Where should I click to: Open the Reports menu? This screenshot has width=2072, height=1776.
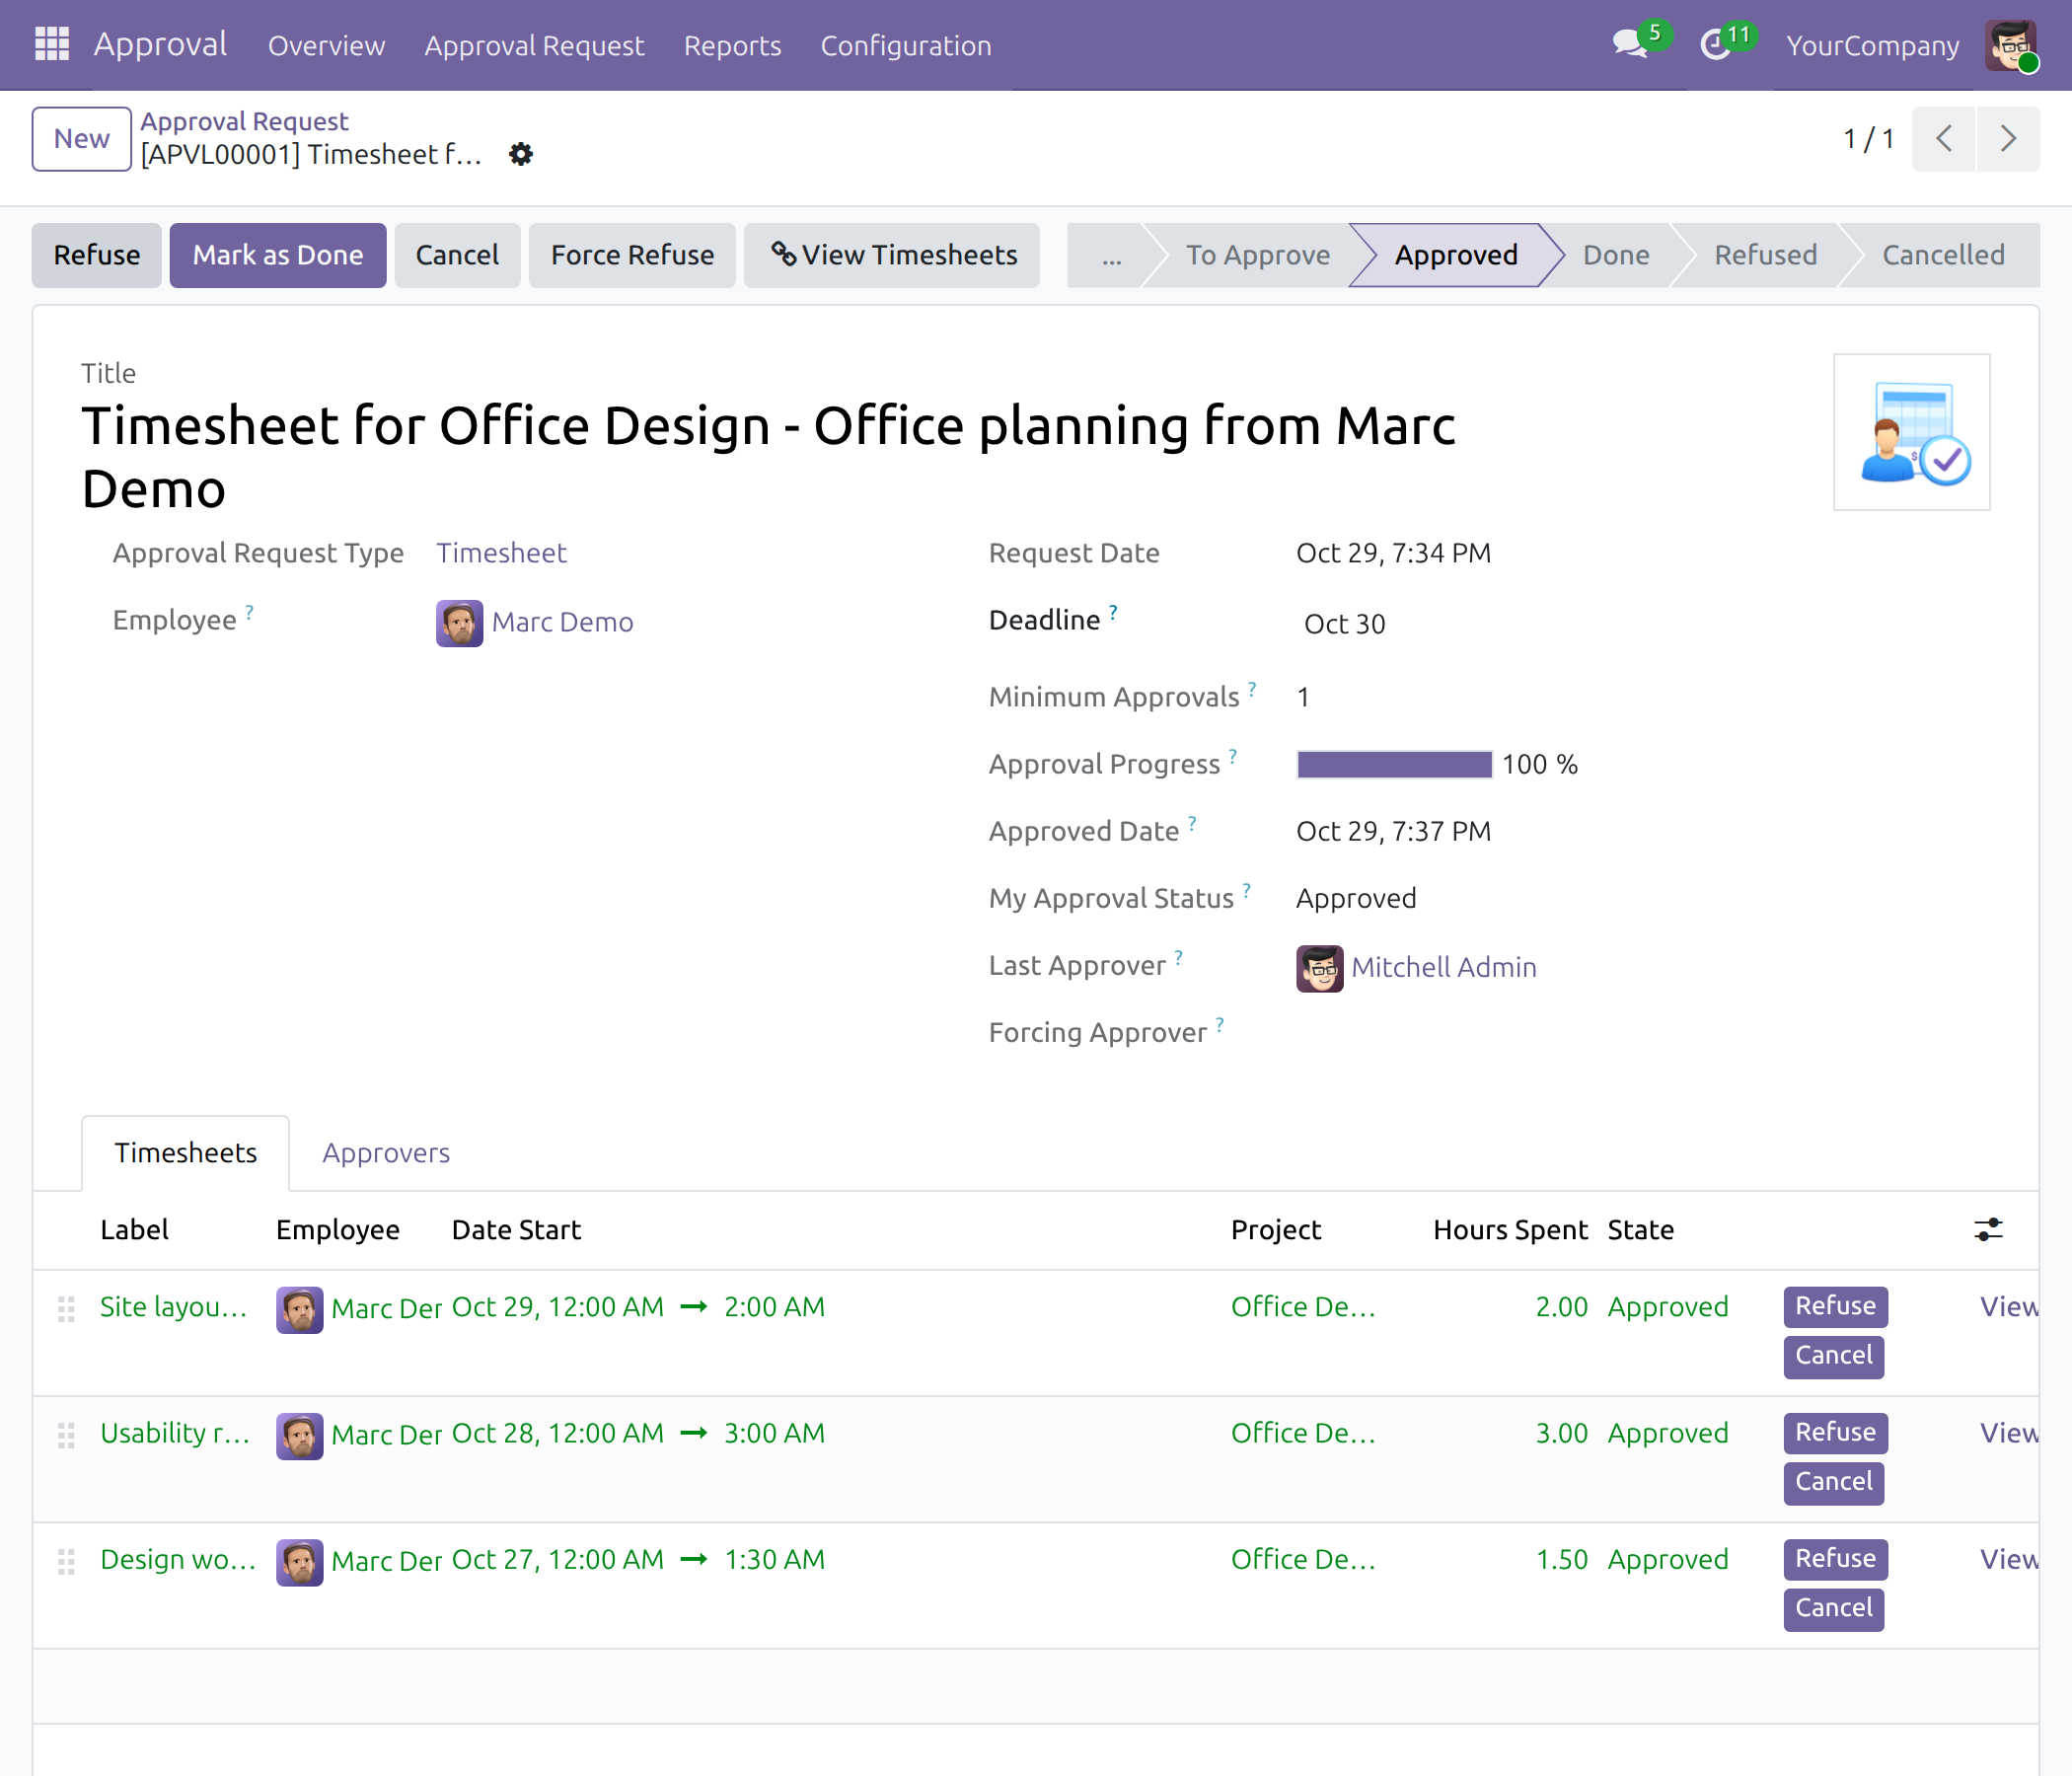coord(732,45)
